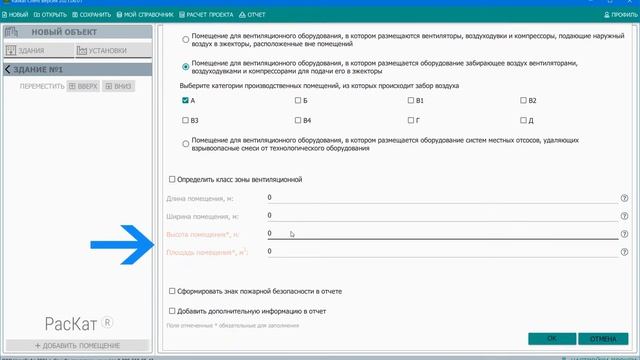The width and height of the screenshot is (640, 360).
Task: Click the ЗДАНИЯ tab icon
Action: pyautogui.click(x=11, y=50)
